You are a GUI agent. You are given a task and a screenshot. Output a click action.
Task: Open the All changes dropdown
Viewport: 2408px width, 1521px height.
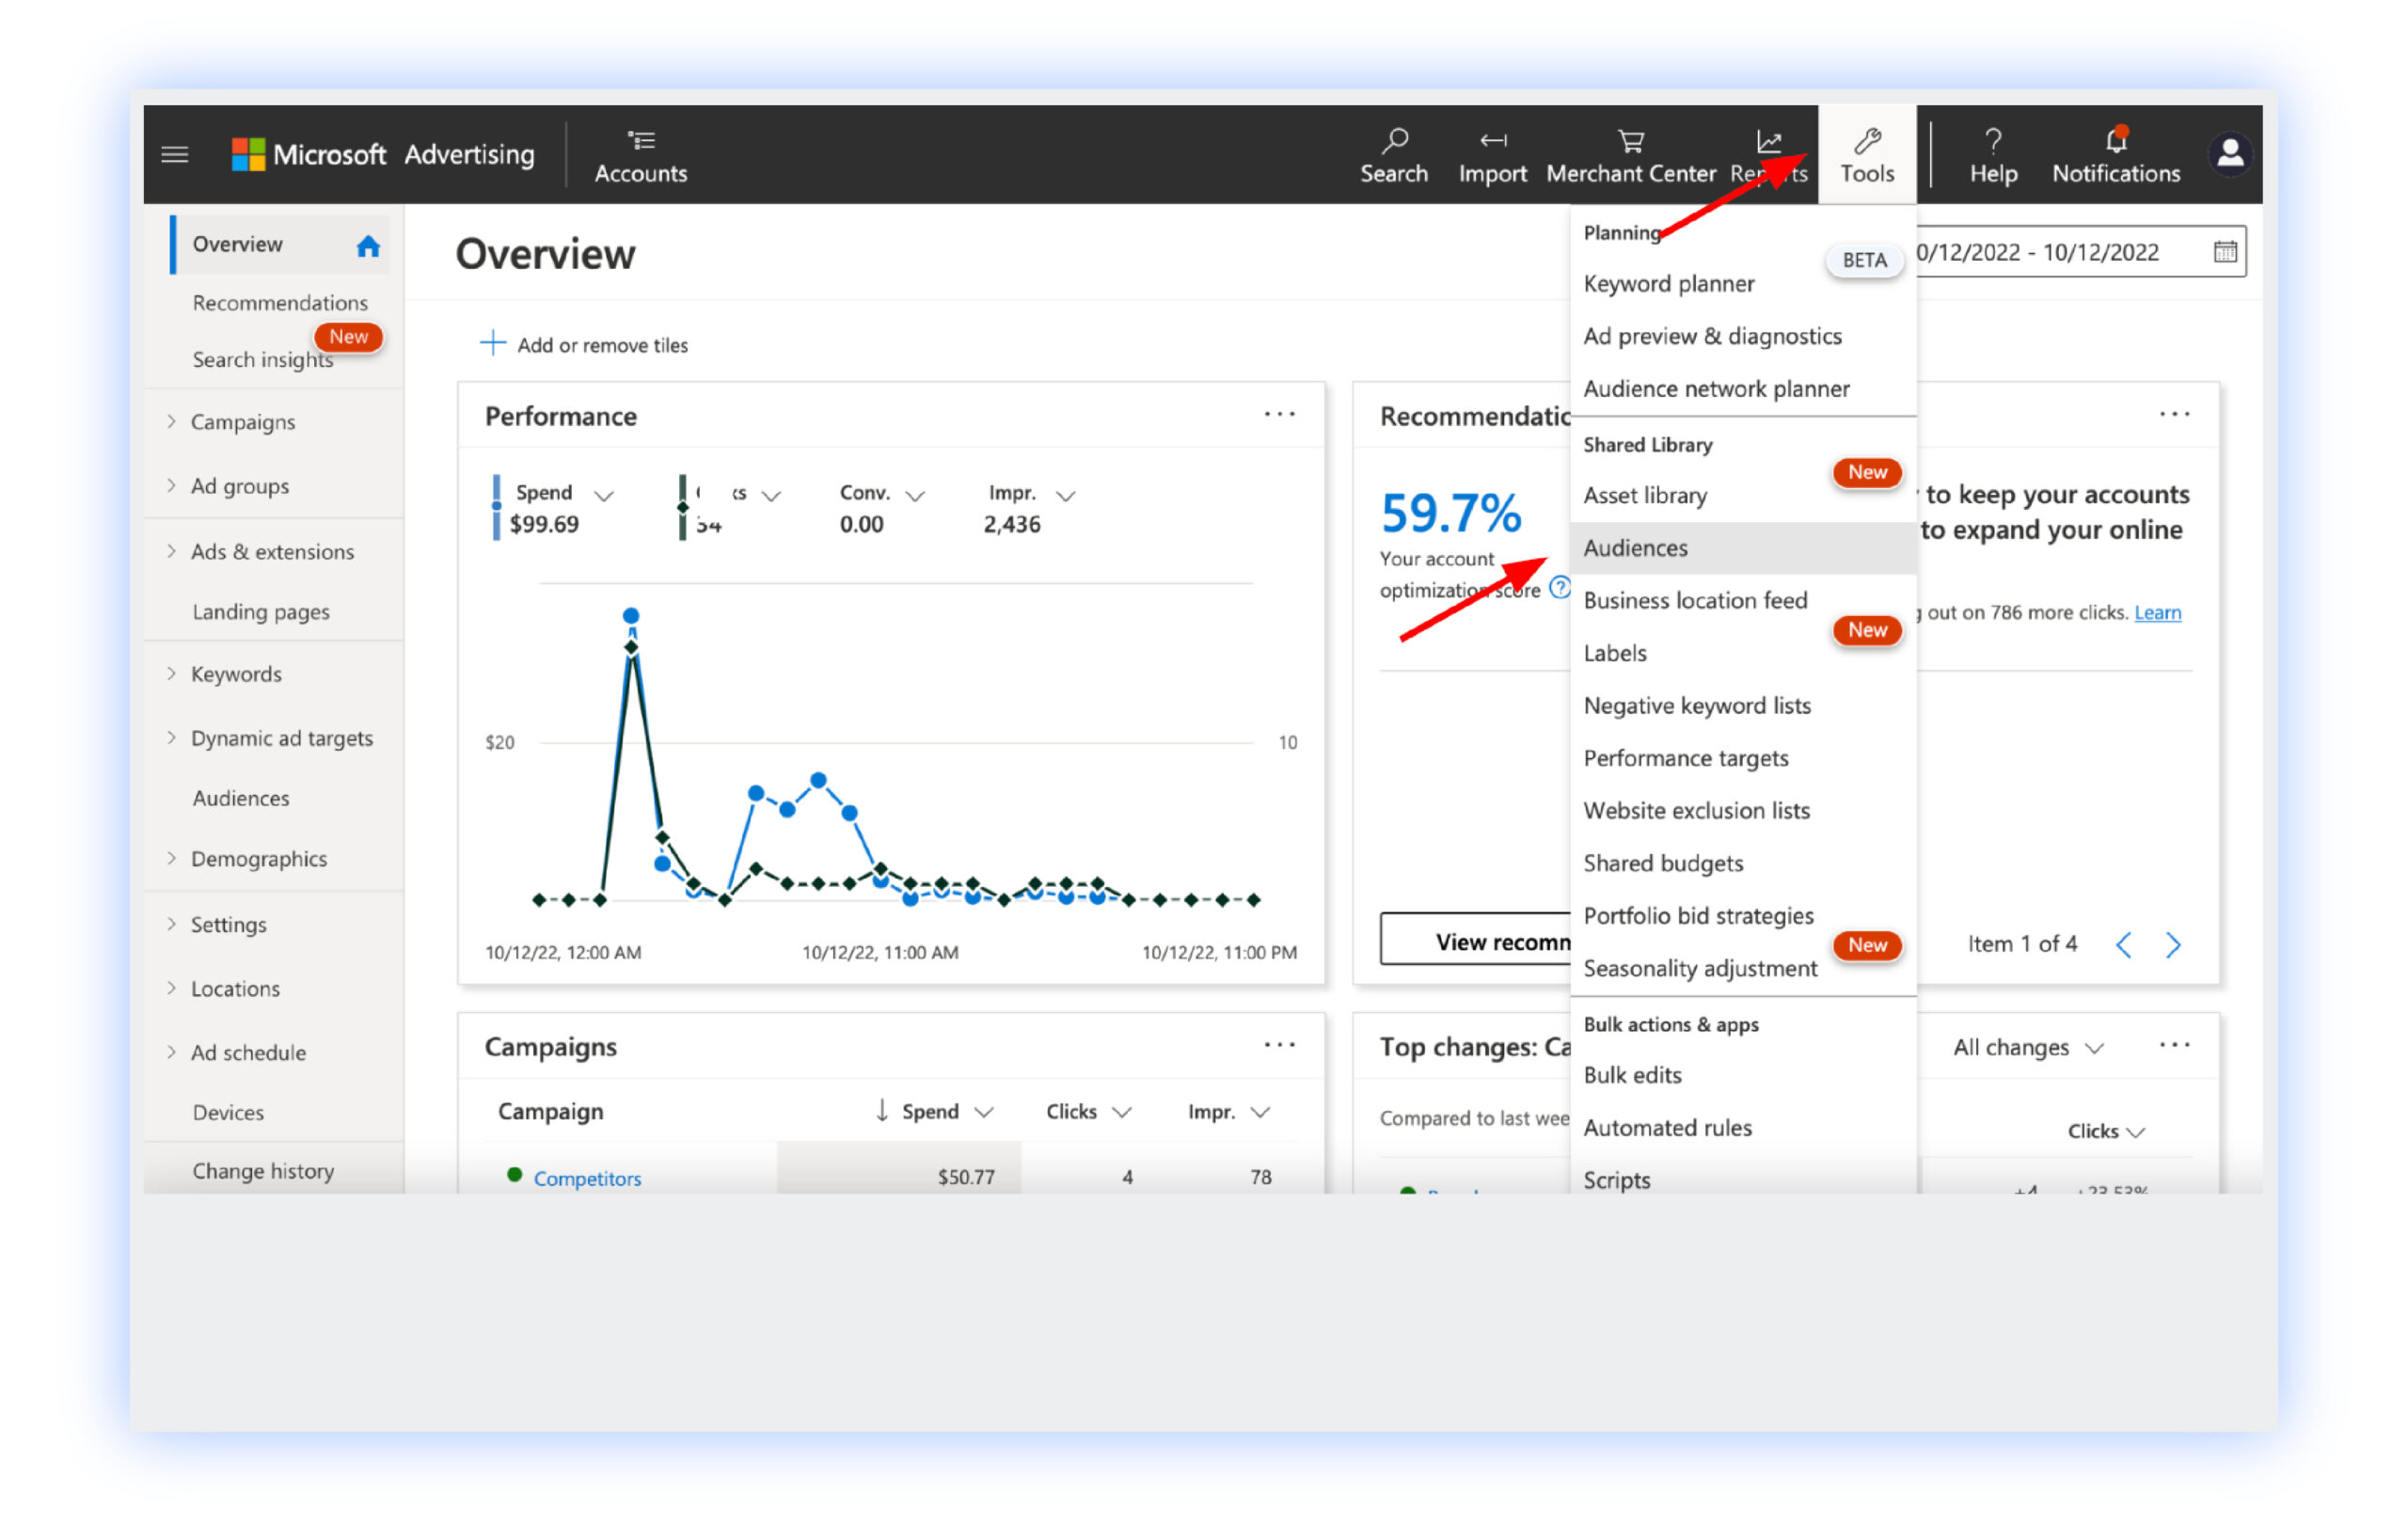click(2028, 1047)
